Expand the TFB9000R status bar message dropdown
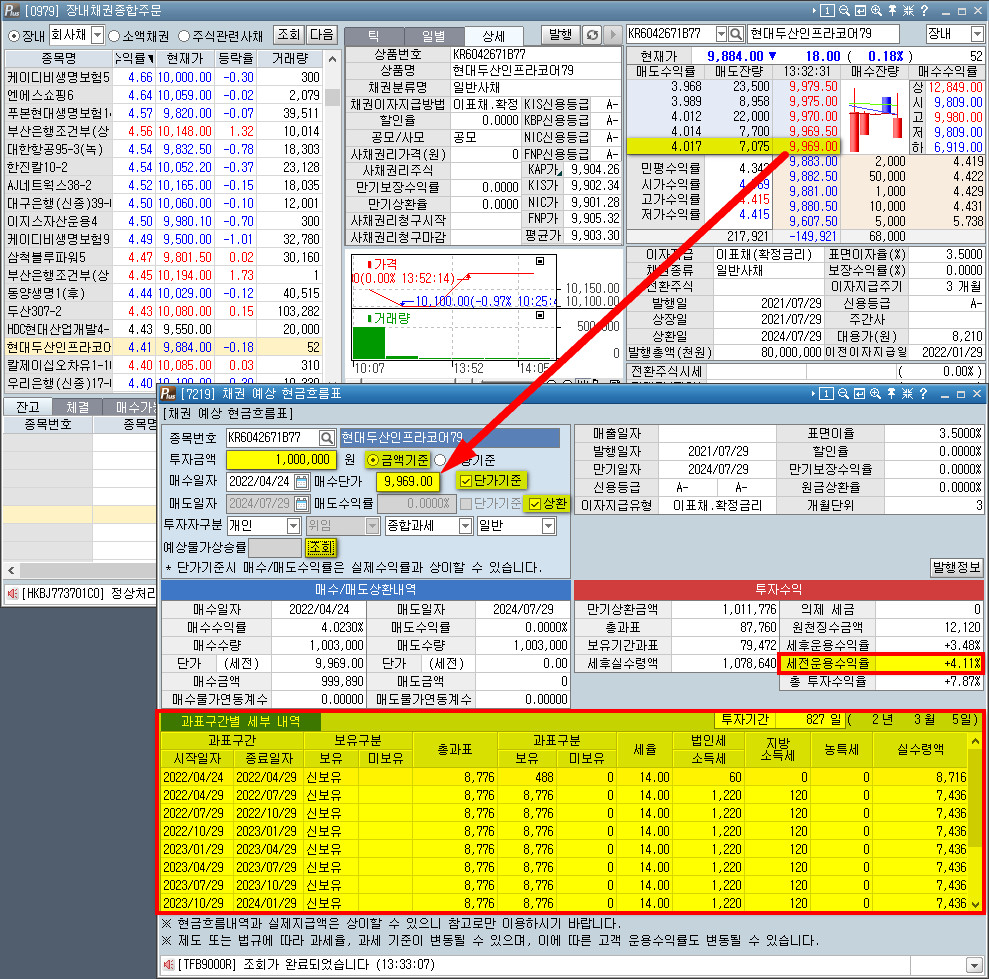989x979 pixels. [x=974, y=965]
